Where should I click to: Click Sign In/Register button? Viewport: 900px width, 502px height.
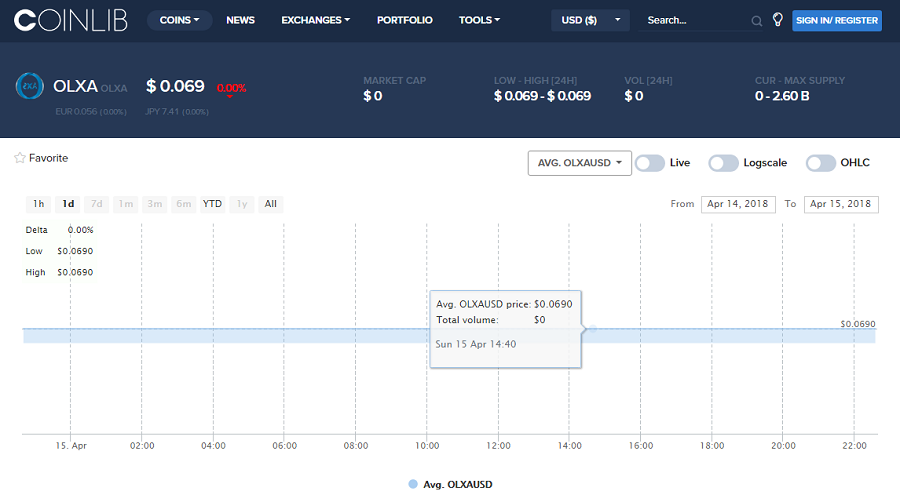[837, 21]
